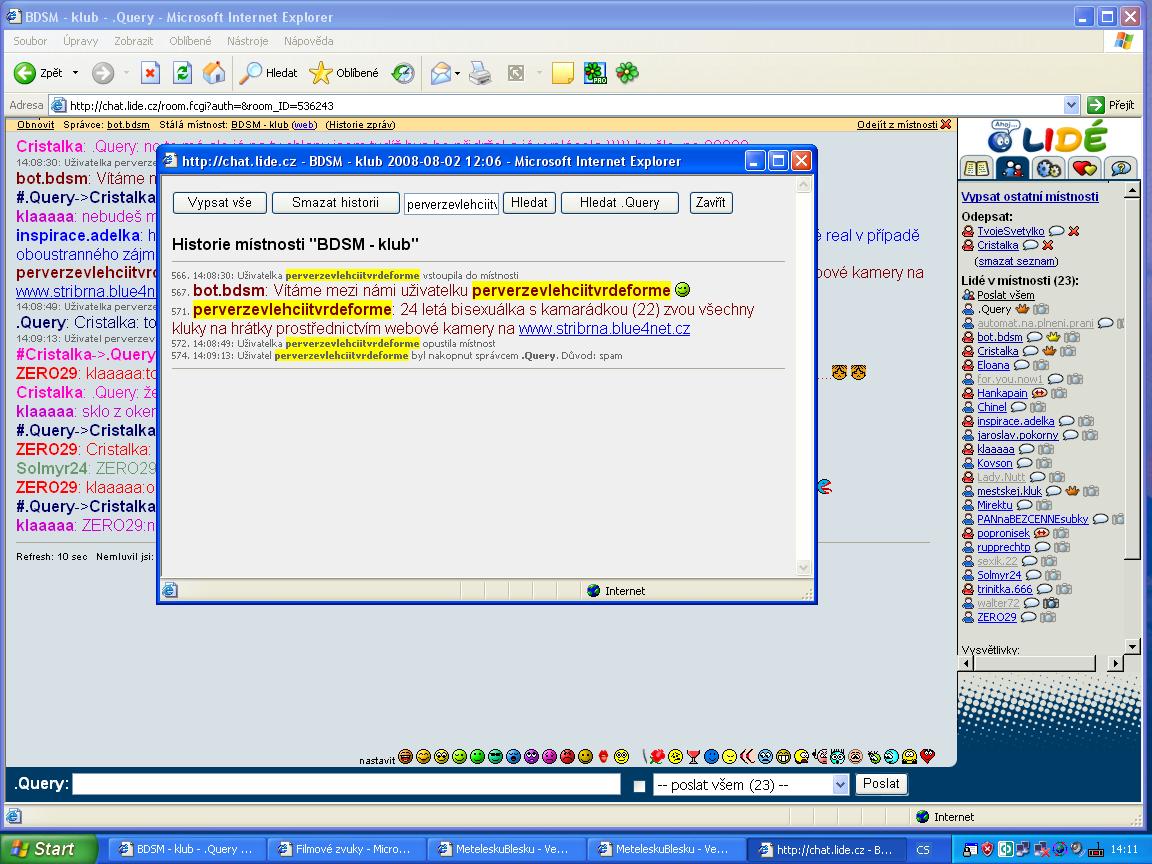Click the Zavřít button in history popup
This screenshot has height=864, width=1152.
[711, 203]
